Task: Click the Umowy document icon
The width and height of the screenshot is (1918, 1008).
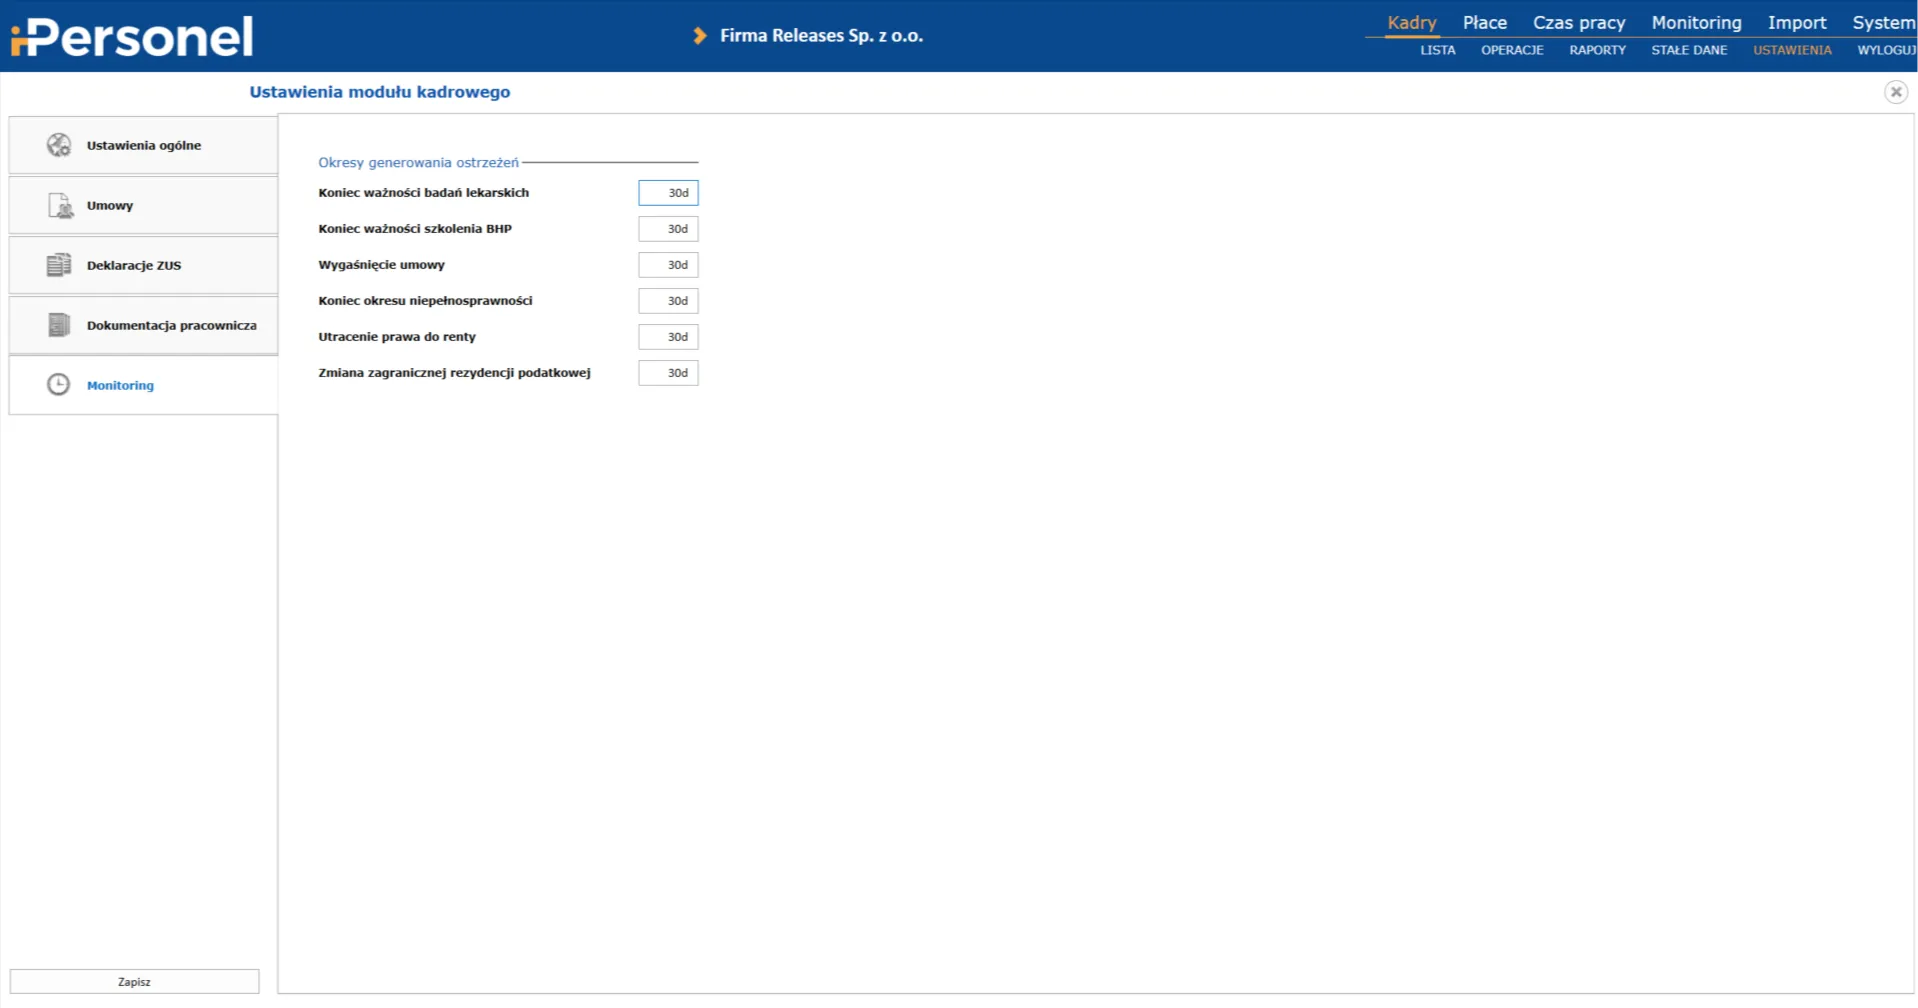Action: [60, 205]
